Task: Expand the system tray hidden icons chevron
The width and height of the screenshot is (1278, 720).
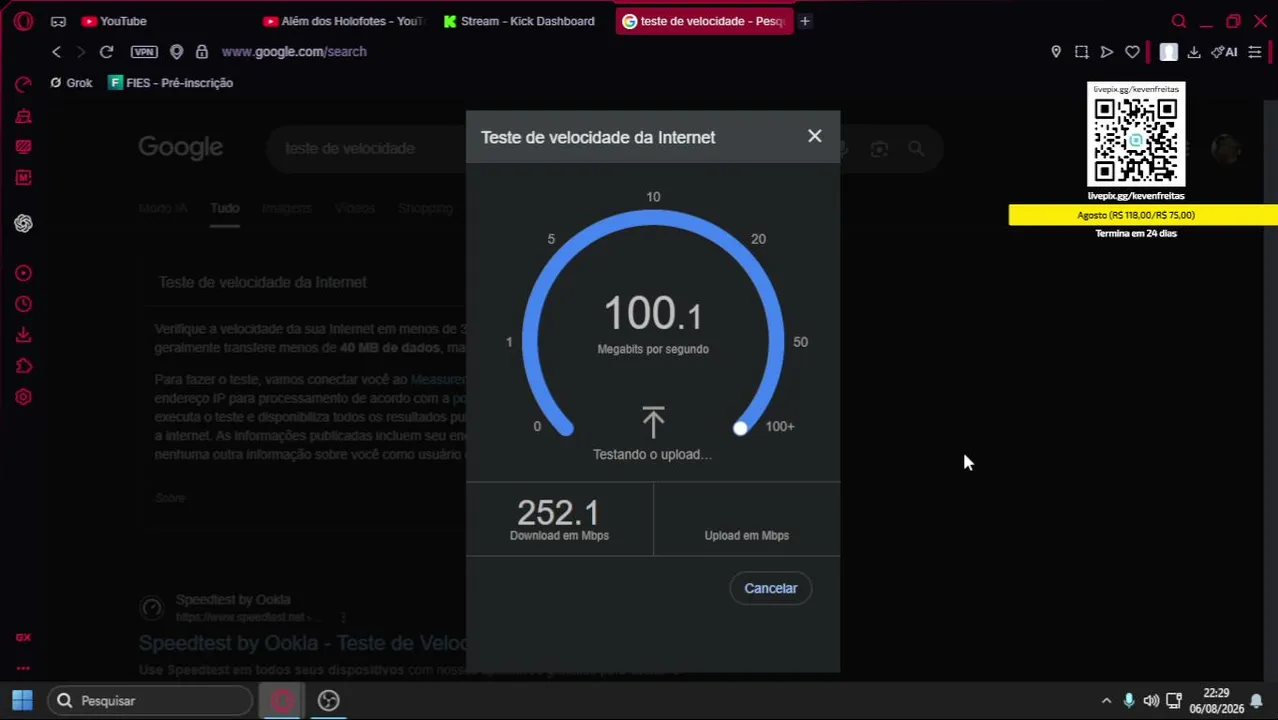Action: [x=1106, y=701]
